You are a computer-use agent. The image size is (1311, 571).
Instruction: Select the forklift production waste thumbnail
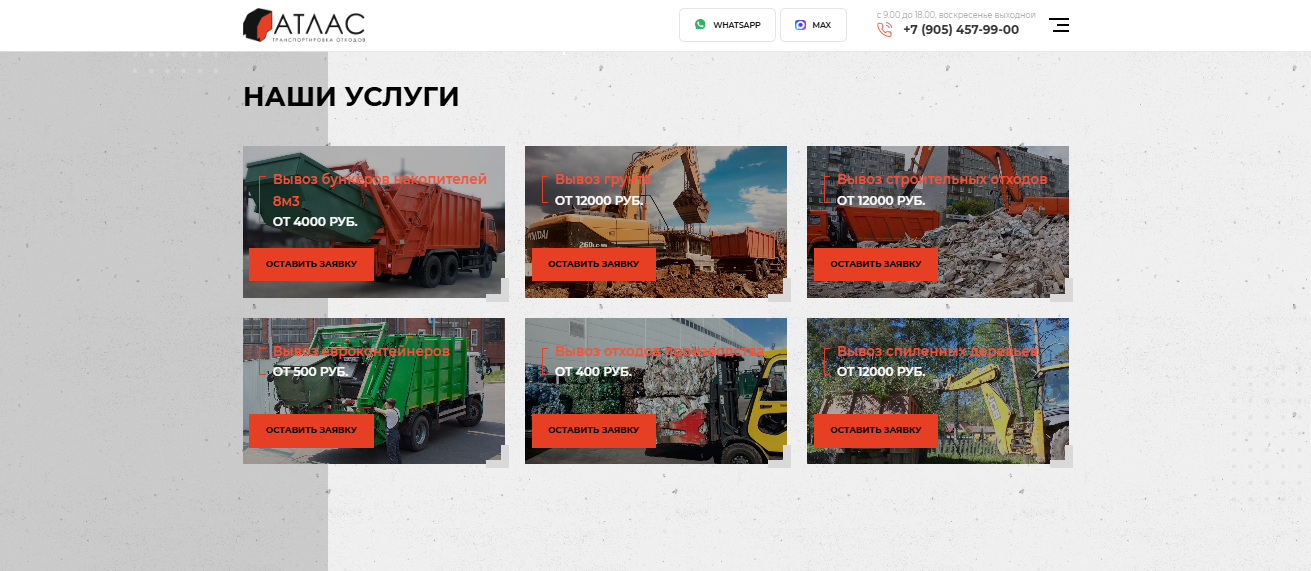click(656, 391)
